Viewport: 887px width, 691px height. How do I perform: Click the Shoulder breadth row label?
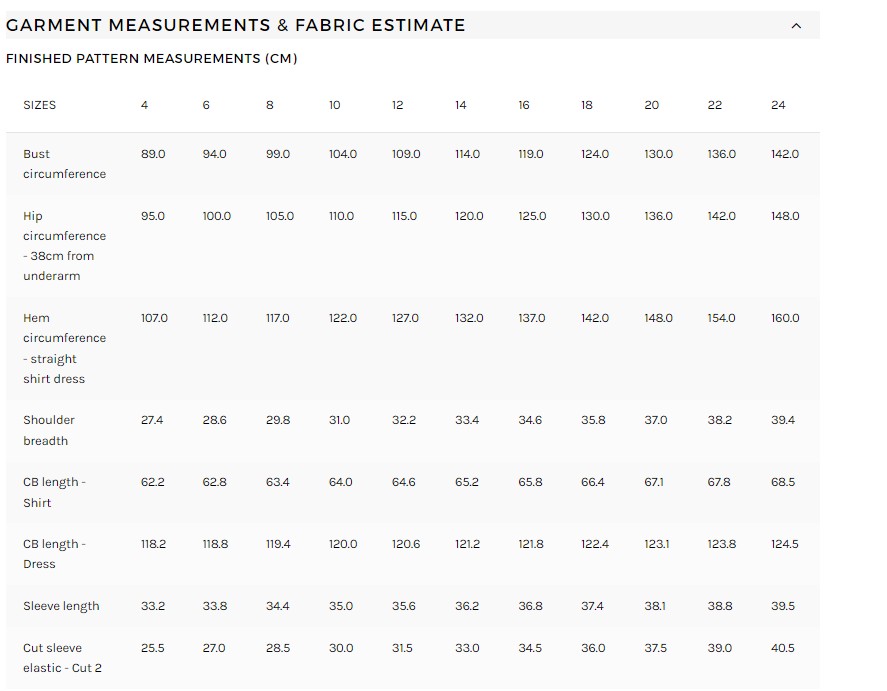49,430
